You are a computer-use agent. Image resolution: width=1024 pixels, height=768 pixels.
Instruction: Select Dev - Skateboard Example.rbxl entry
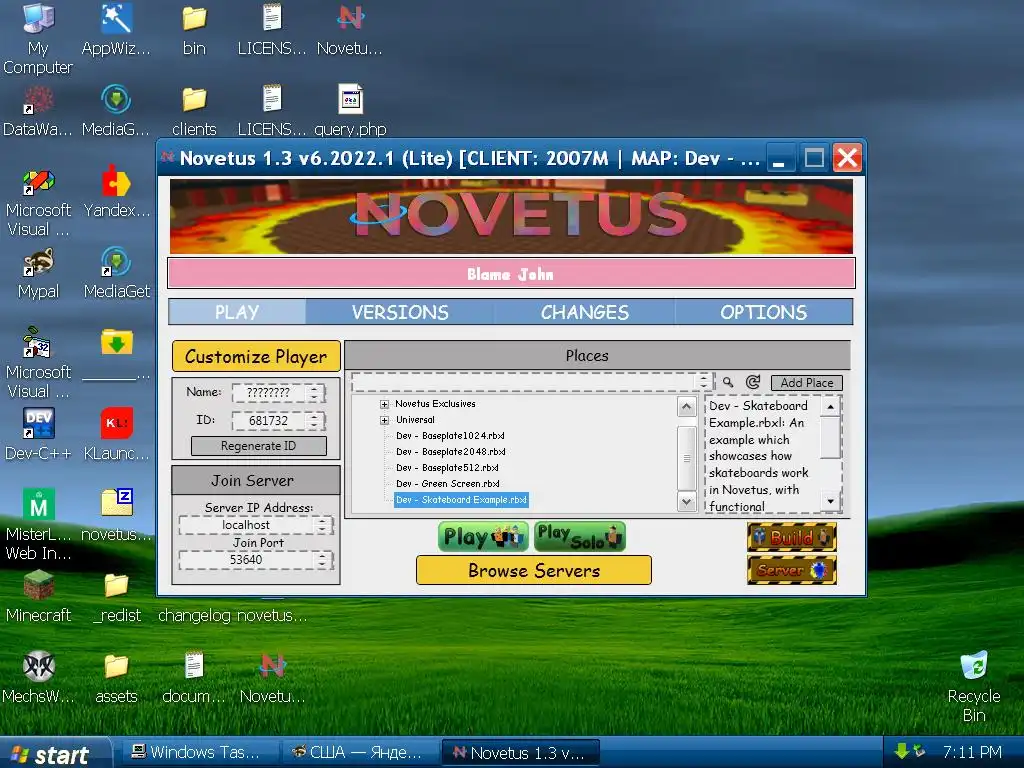tap(461, 500)
